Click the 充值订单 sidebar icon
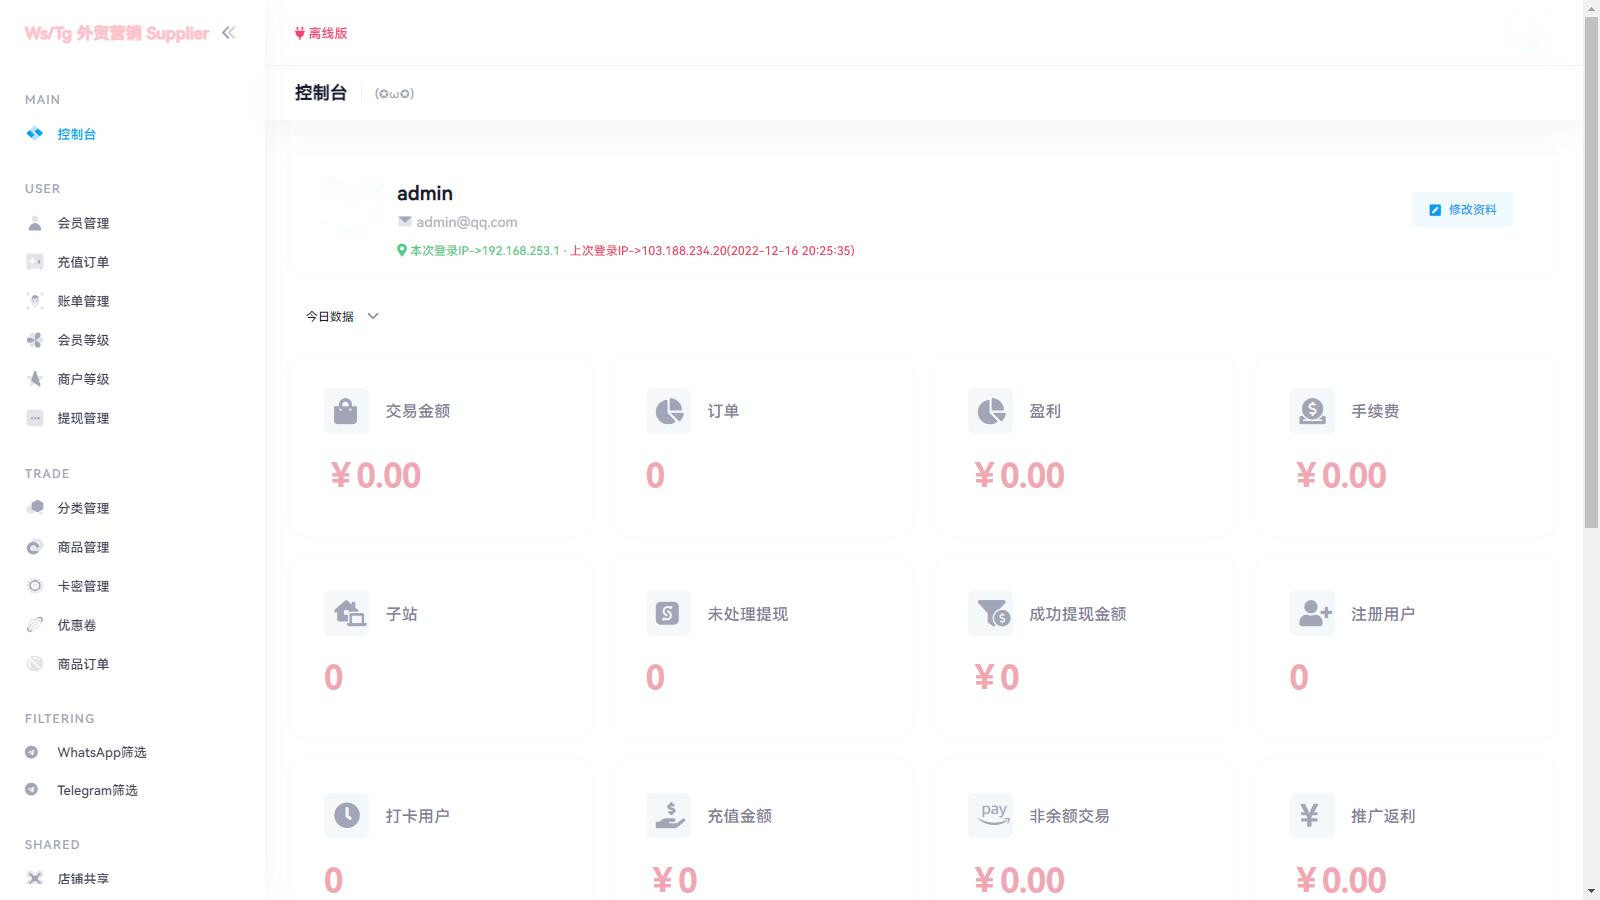This screenshot has width=1600, height=900. pos(35,262)
